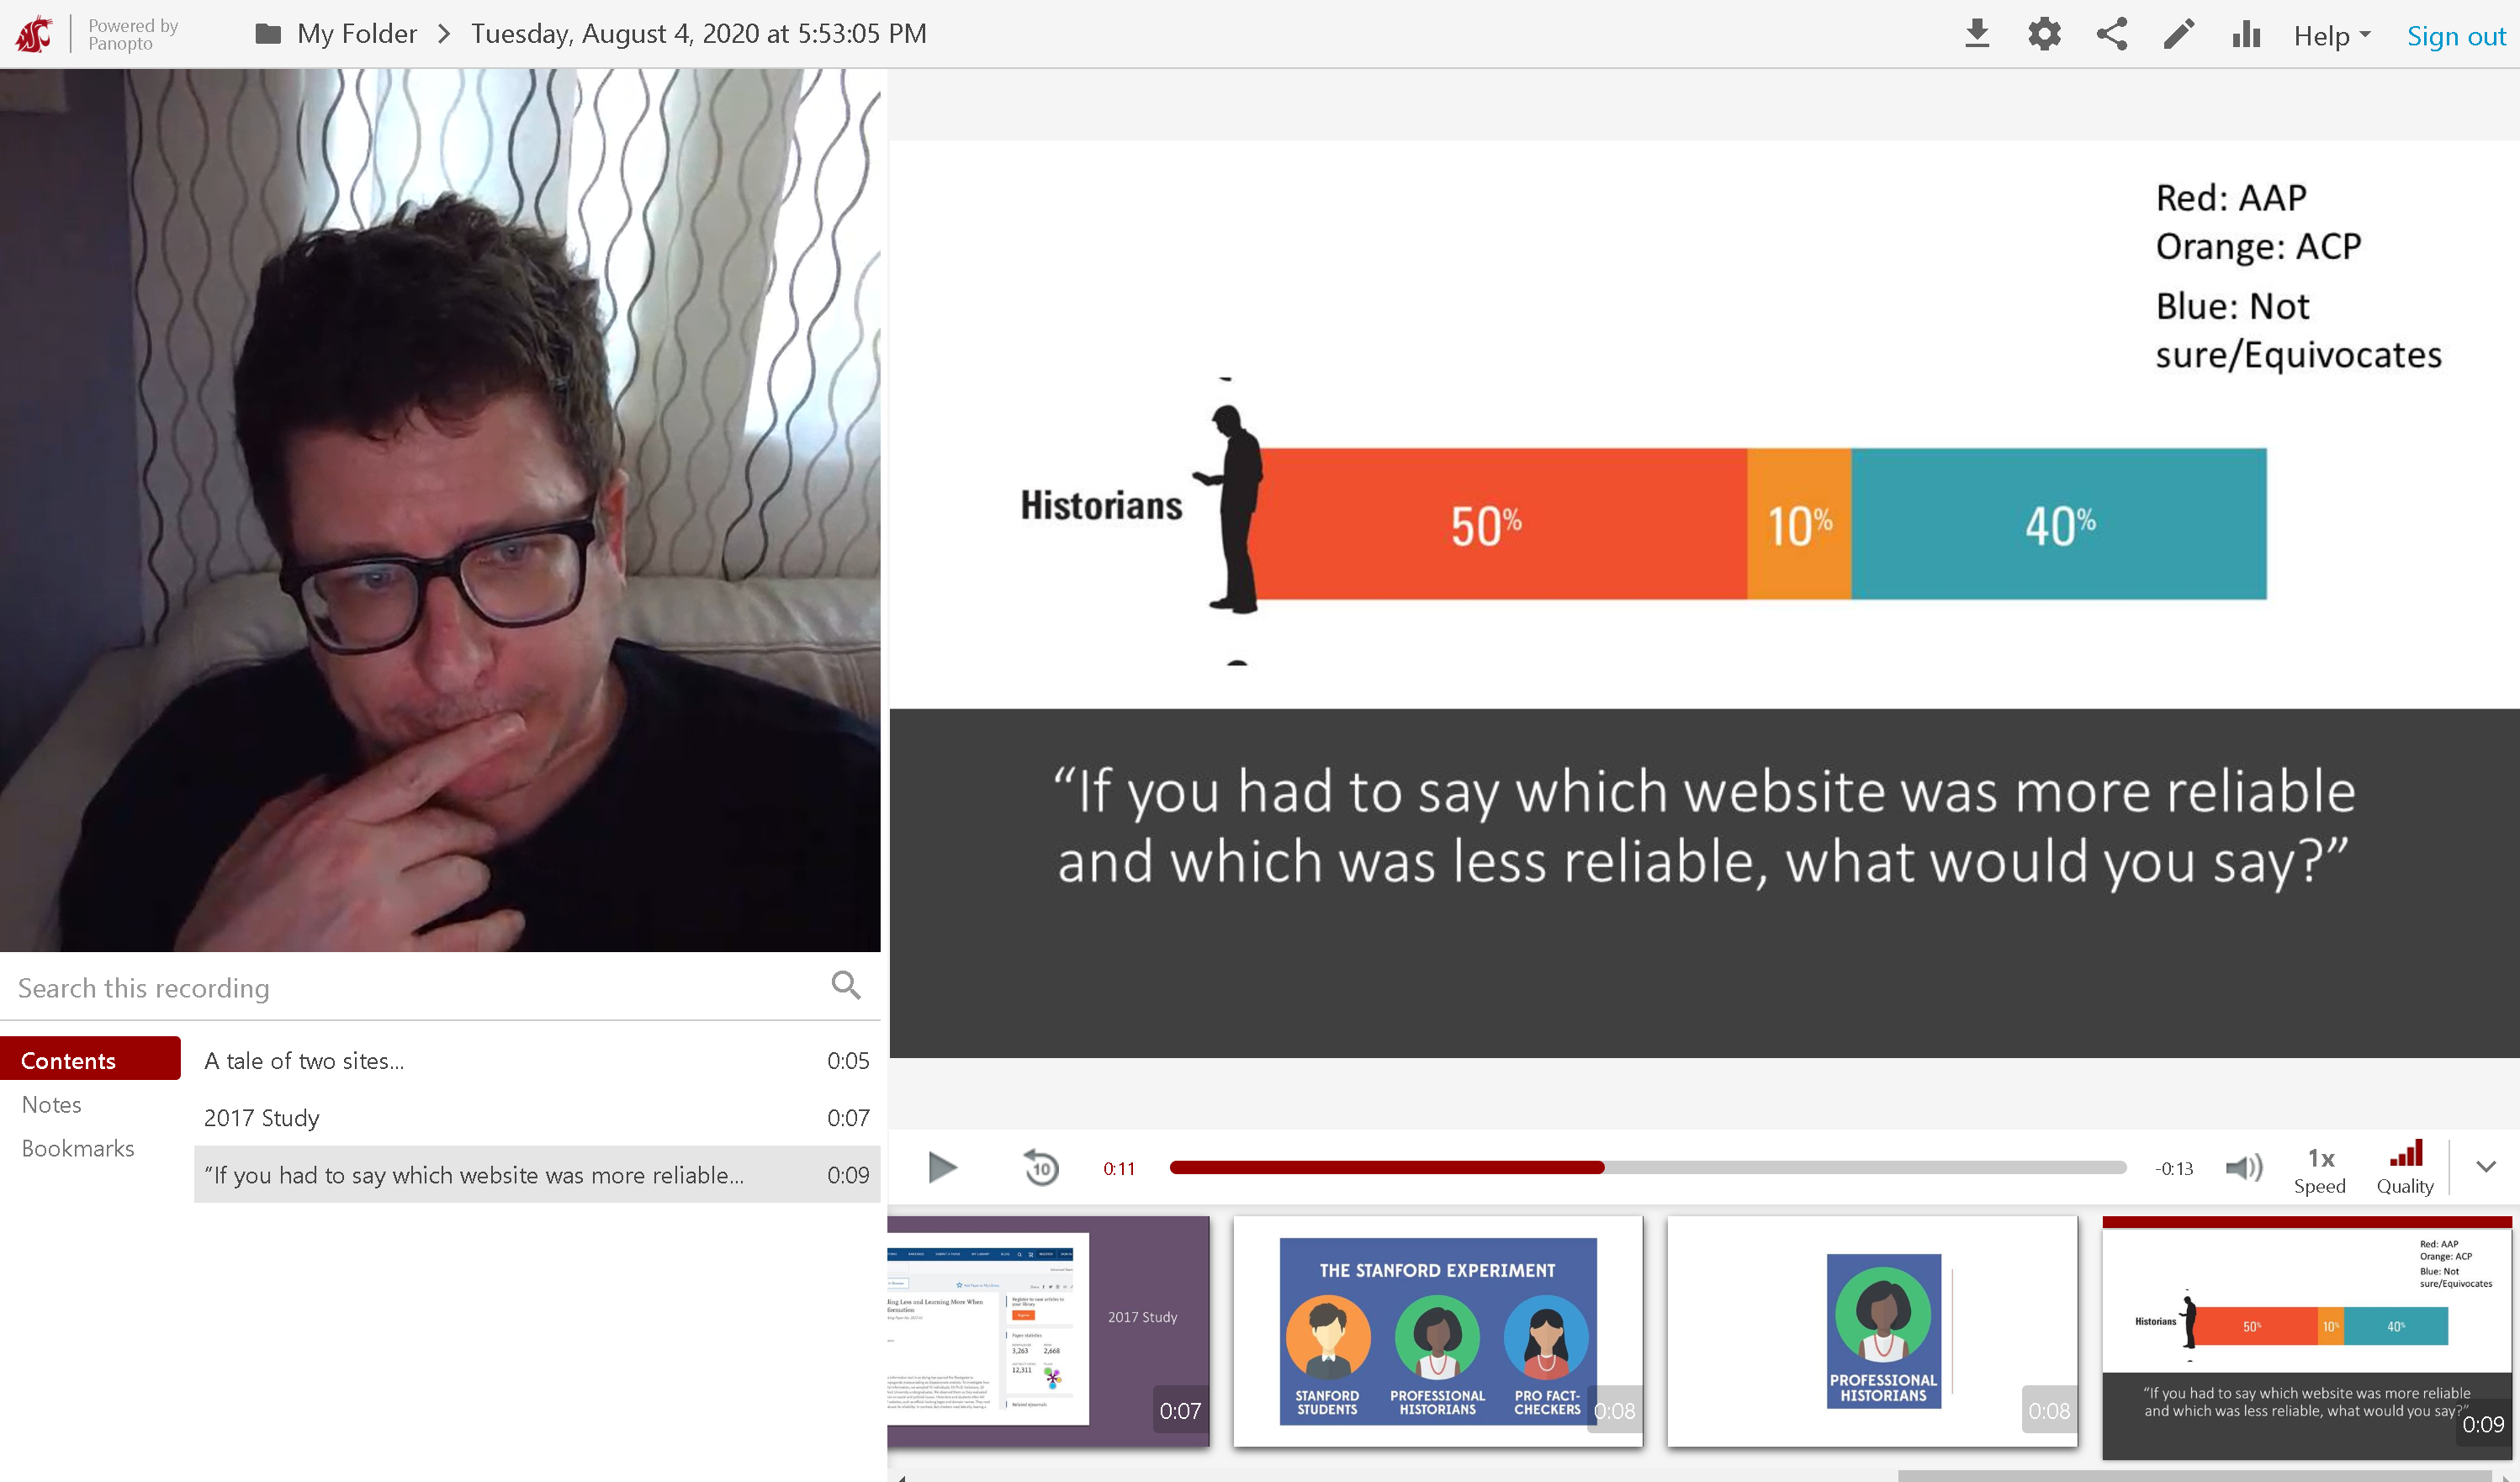2520x1482 pixels.
Task: Open settings with the gear icon
Action: pyautogui.click(x=2044, y=34)
